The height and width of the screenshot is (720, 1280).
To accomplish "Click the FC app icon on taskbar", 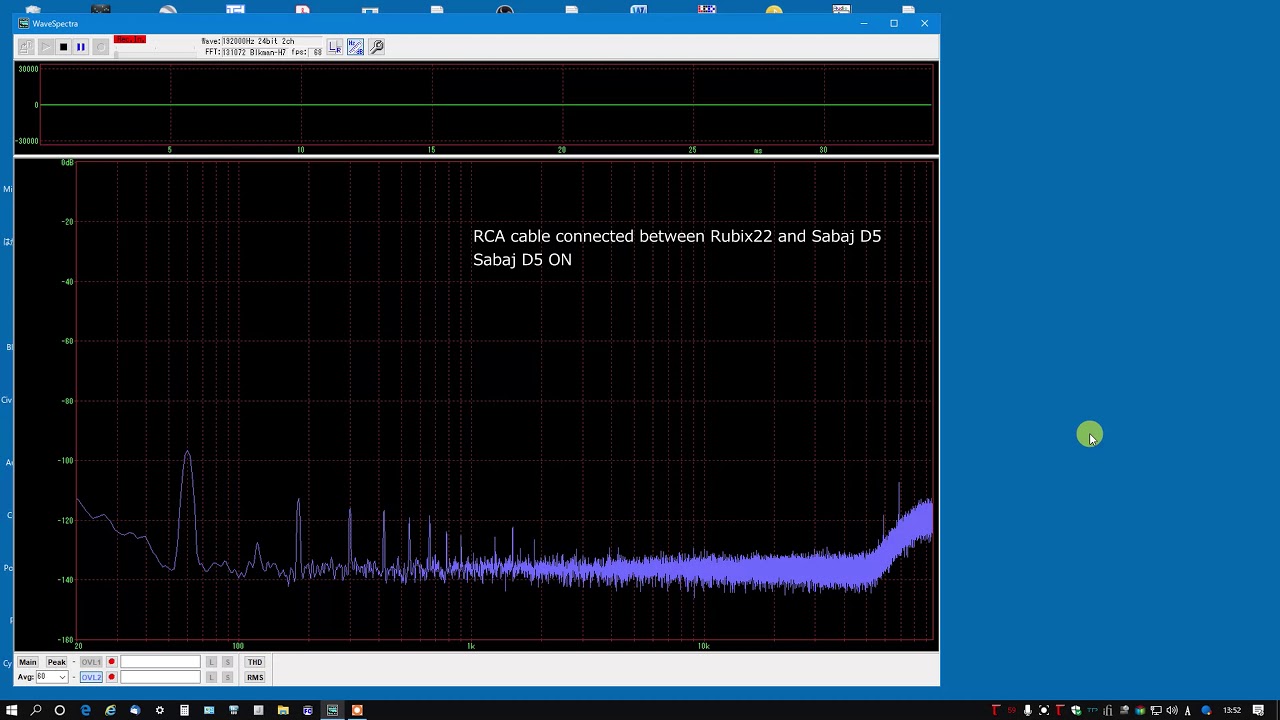I will 308,710.
